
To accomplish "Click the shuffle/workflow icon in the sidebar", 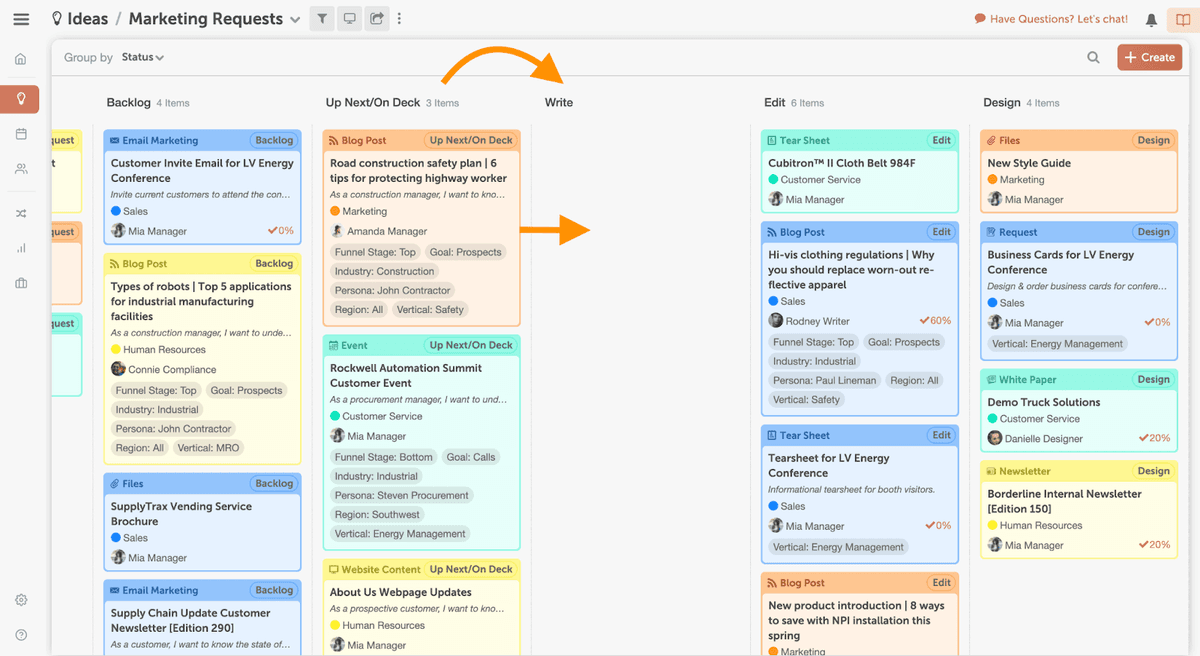I will [20, 212].
